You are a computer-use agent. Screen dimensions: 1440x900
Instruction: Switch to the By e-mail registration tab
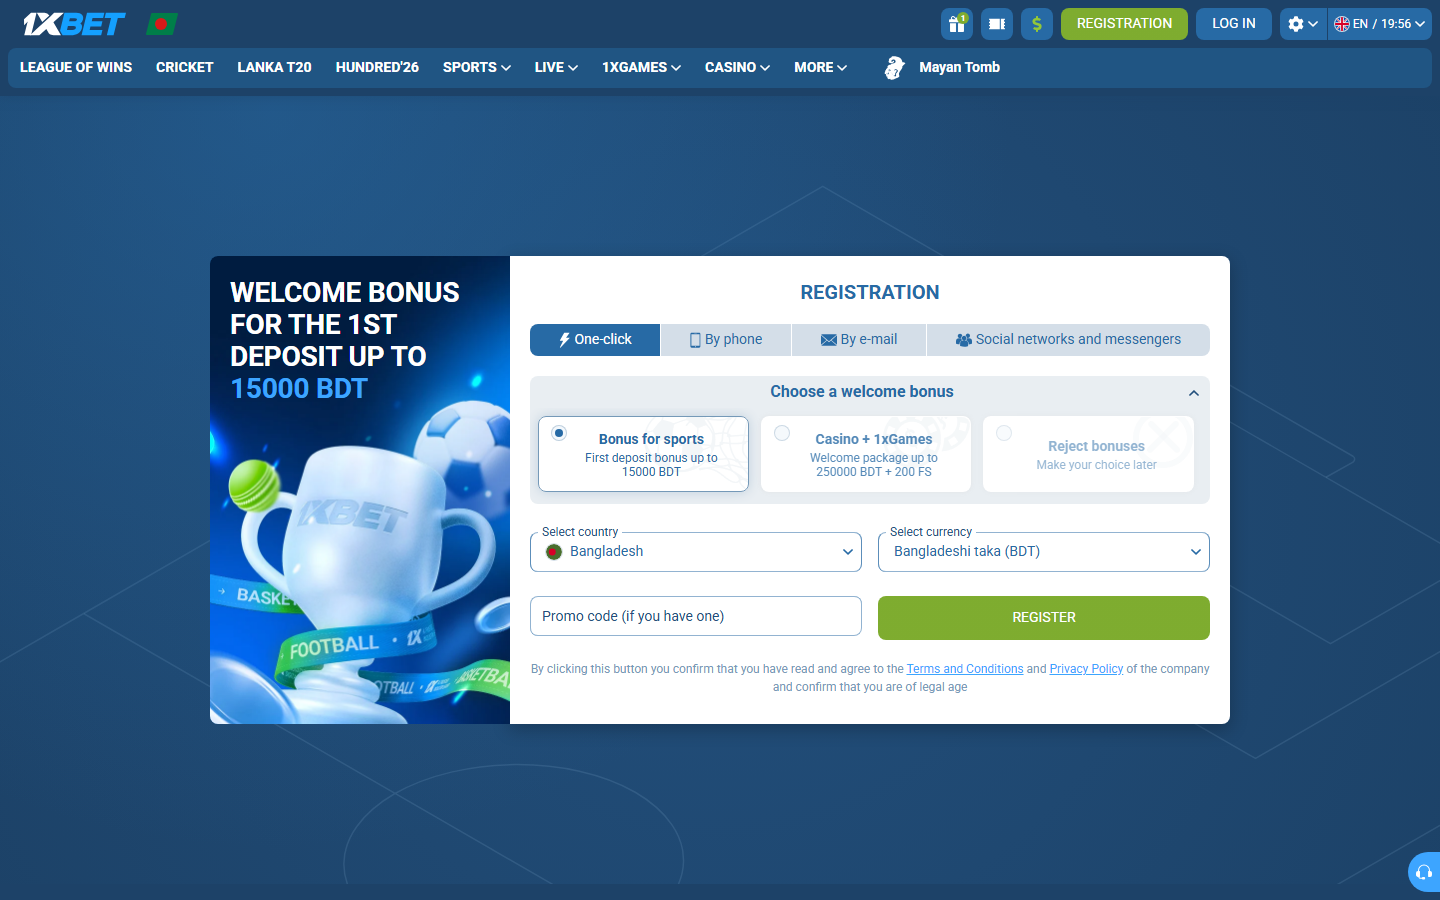859,340
